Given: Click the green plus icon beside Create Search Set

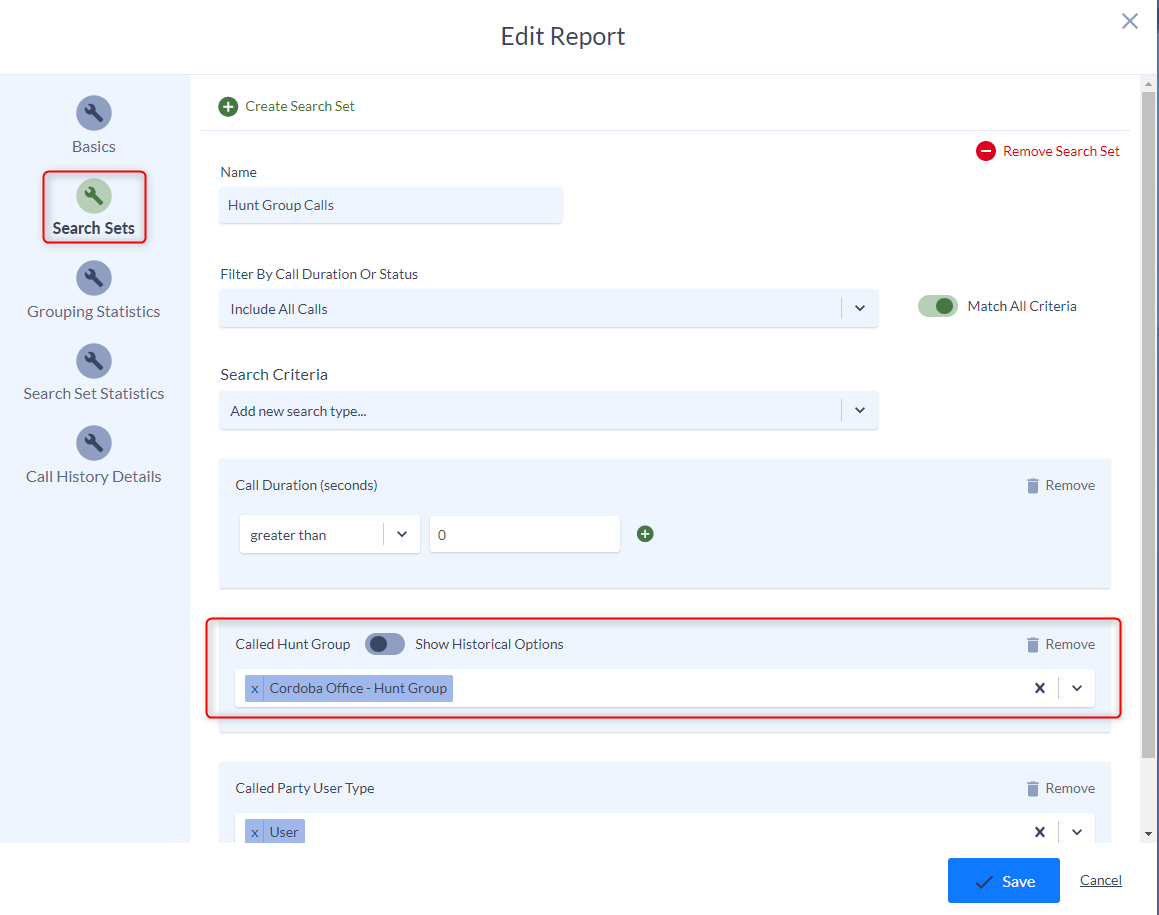Looking at the screenshot, I should click(228, 105).
